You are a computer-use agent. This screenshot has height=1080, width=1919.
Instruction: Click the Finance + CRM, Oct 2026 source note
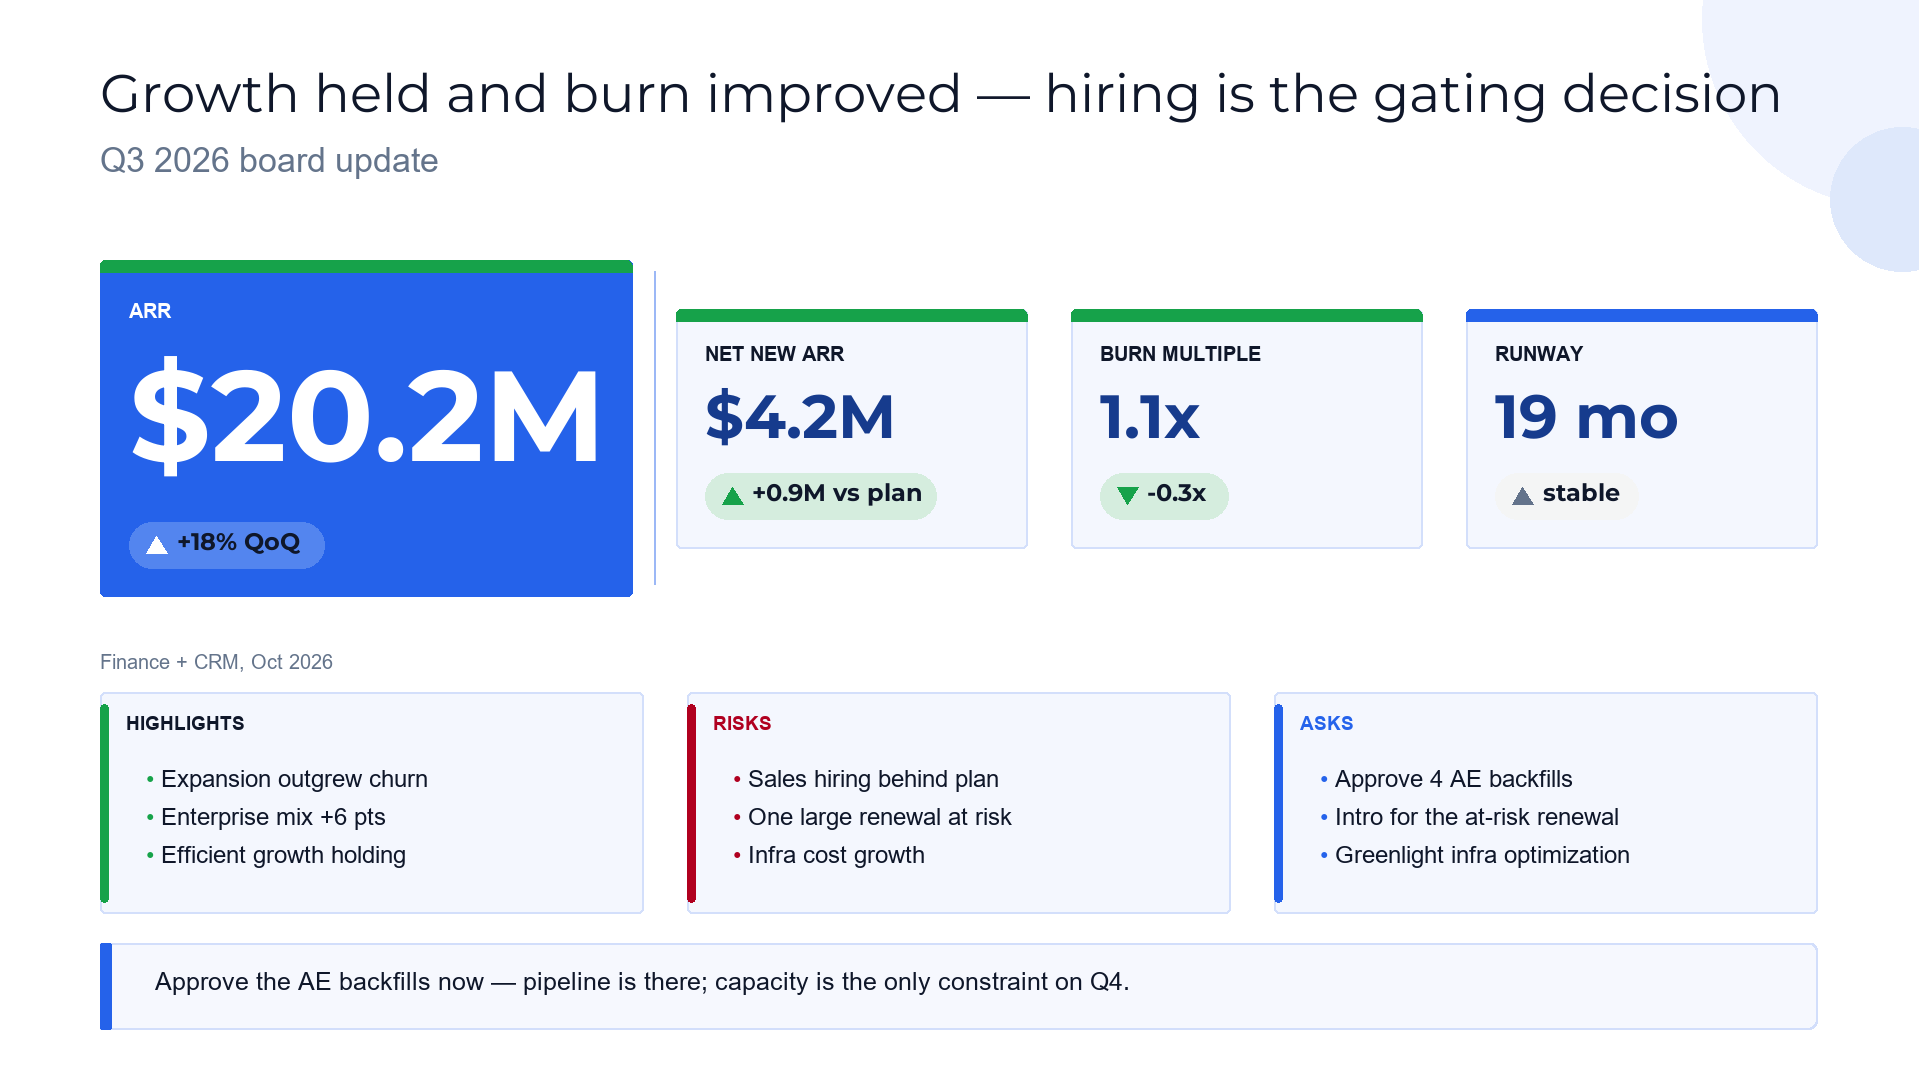coord(216,662)
